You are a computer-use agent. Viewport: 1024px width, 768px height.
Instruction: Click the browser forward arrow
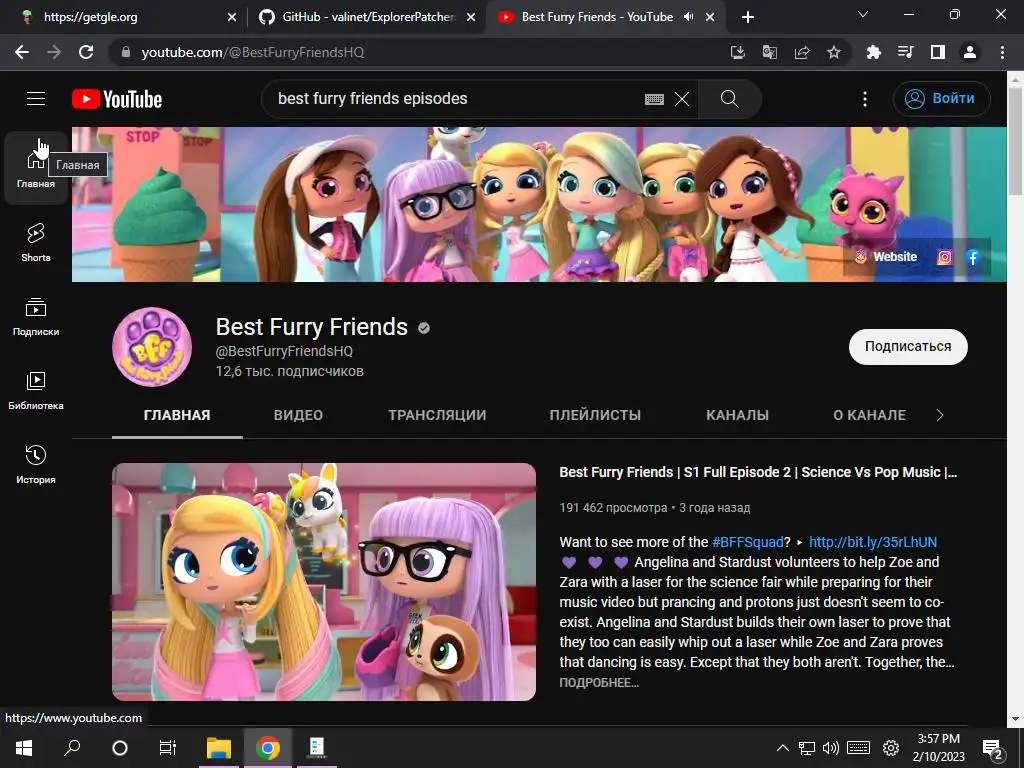[x=54, y=52]
